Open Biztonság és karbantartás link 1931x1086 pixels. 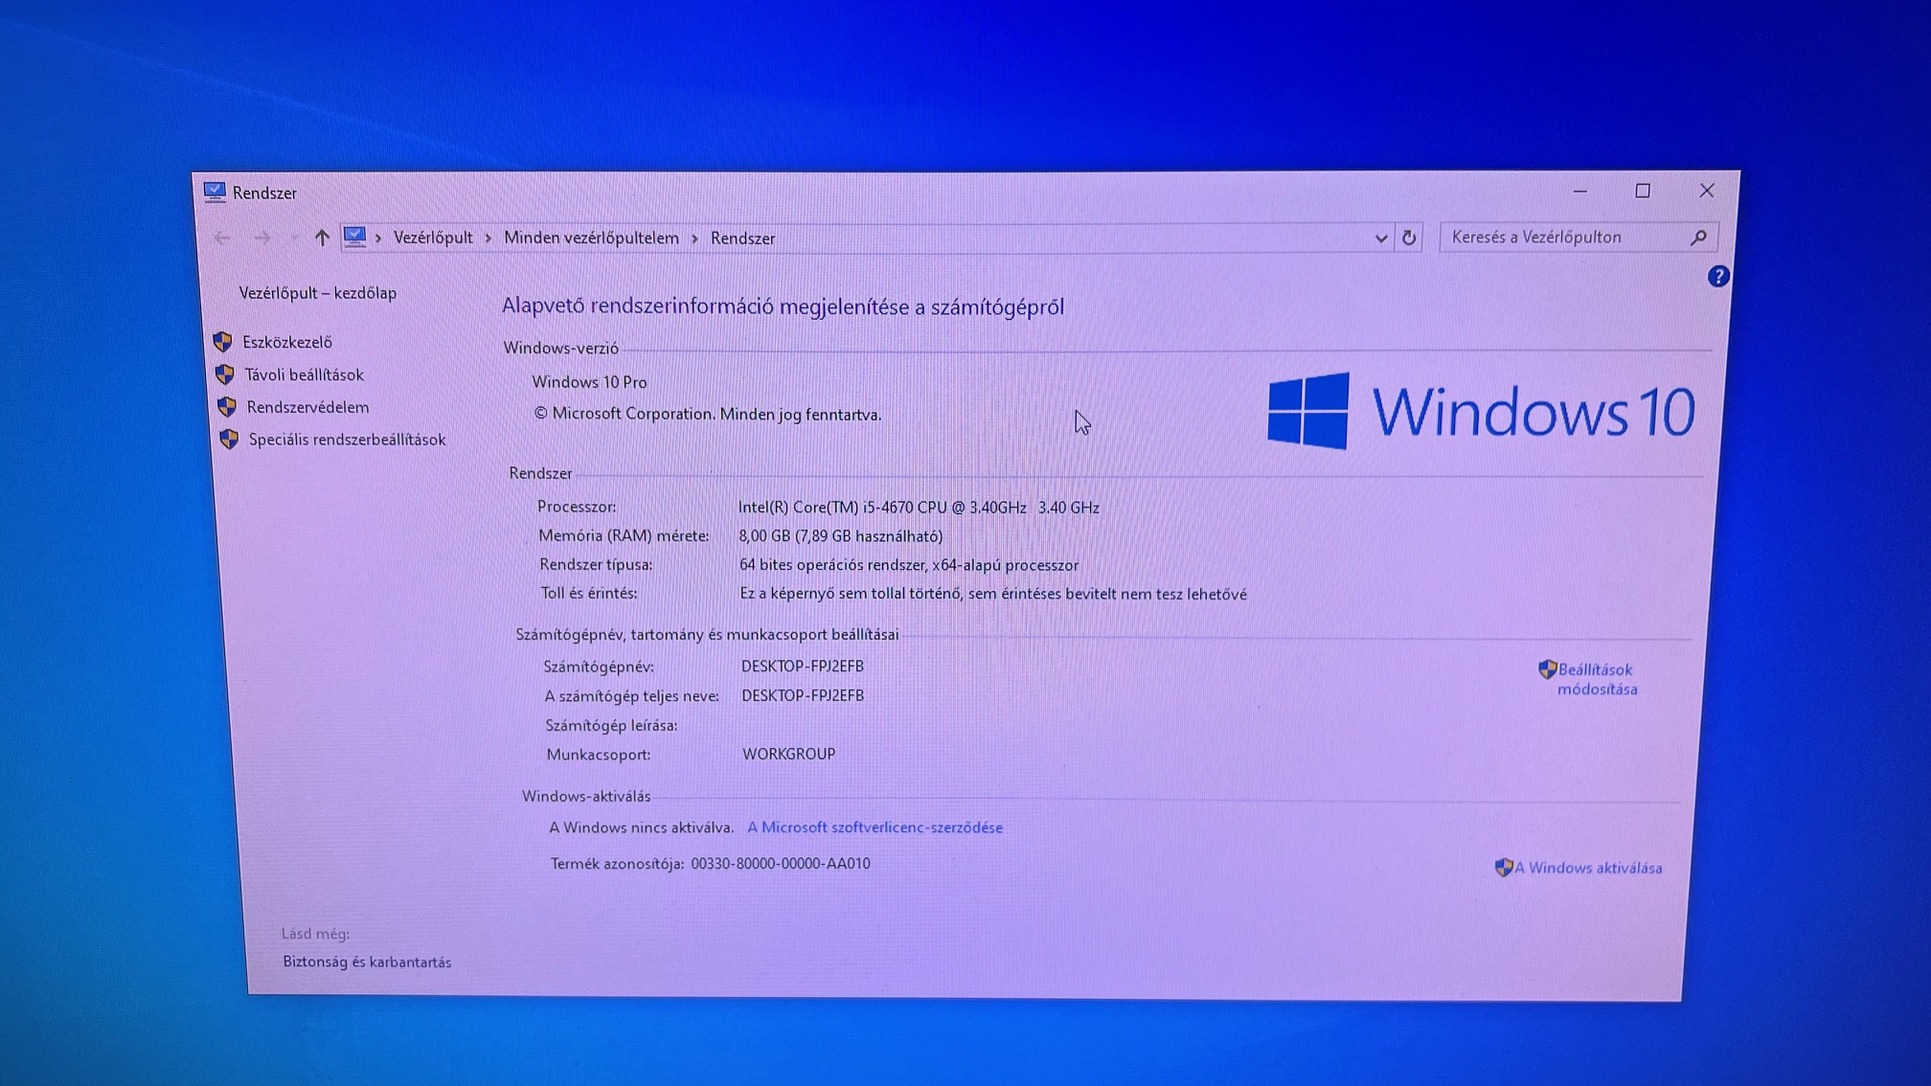pos(366,962)
